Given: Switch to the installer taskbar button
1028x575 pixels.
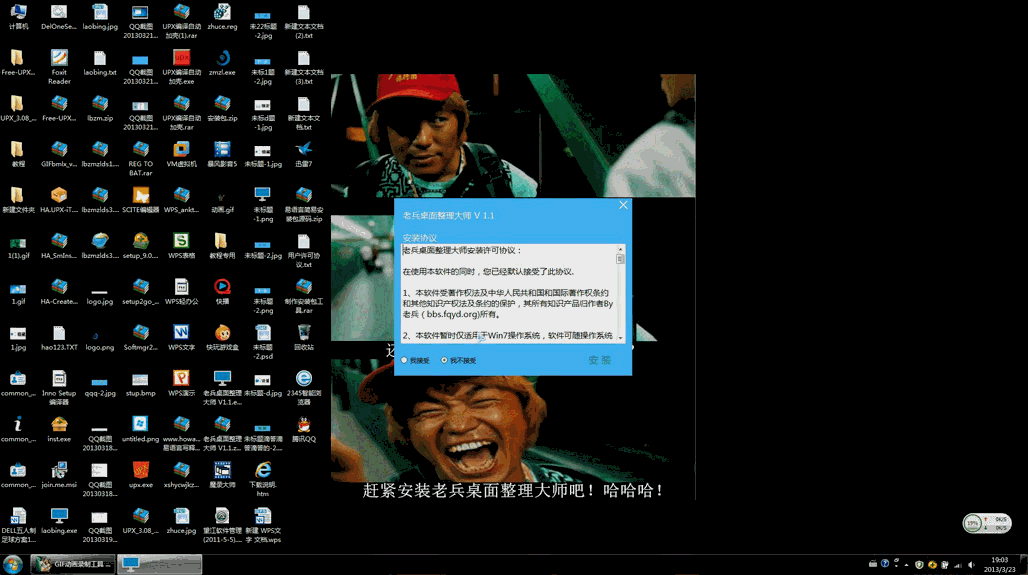Looking at the screenshot, I should tap(160, 564).
